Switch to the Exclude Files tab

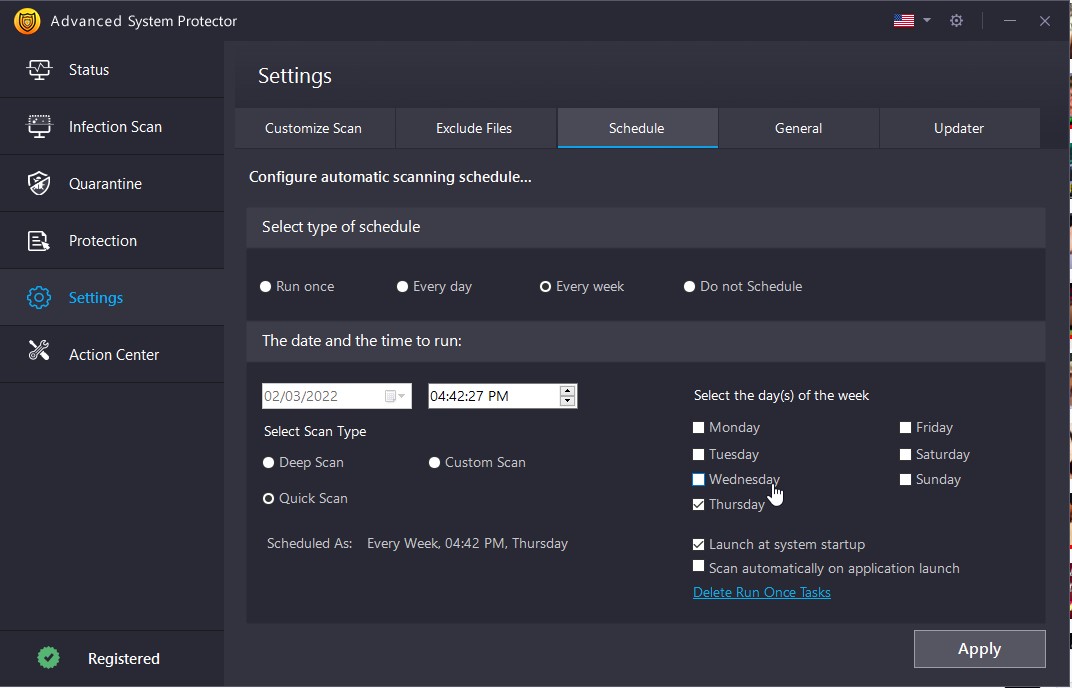click(x=475, y=128)
